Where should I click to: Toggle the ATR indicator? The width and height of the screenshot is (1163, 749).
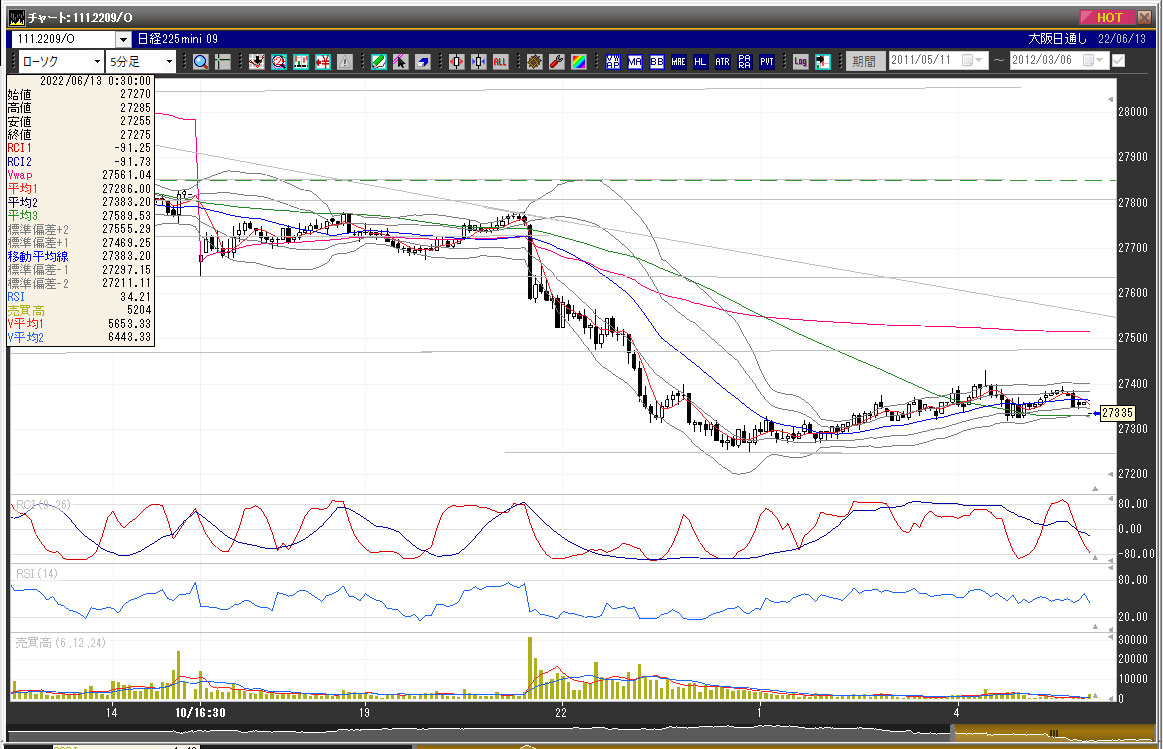point(722,62)
